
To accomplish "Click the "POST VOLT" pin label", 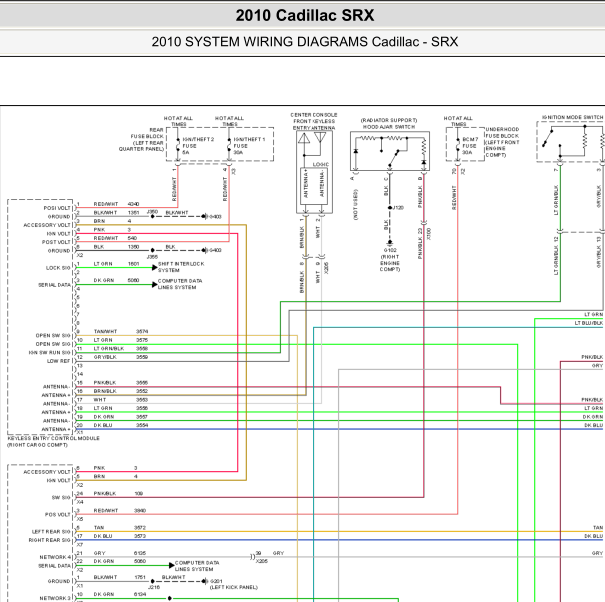I will tap(56, 242).
